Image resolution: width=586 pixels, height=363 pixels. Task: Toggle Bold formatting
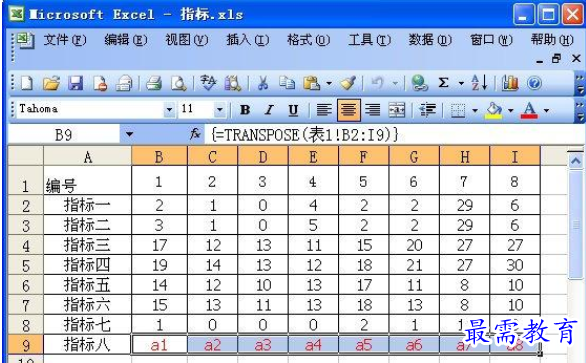point(245,110)
